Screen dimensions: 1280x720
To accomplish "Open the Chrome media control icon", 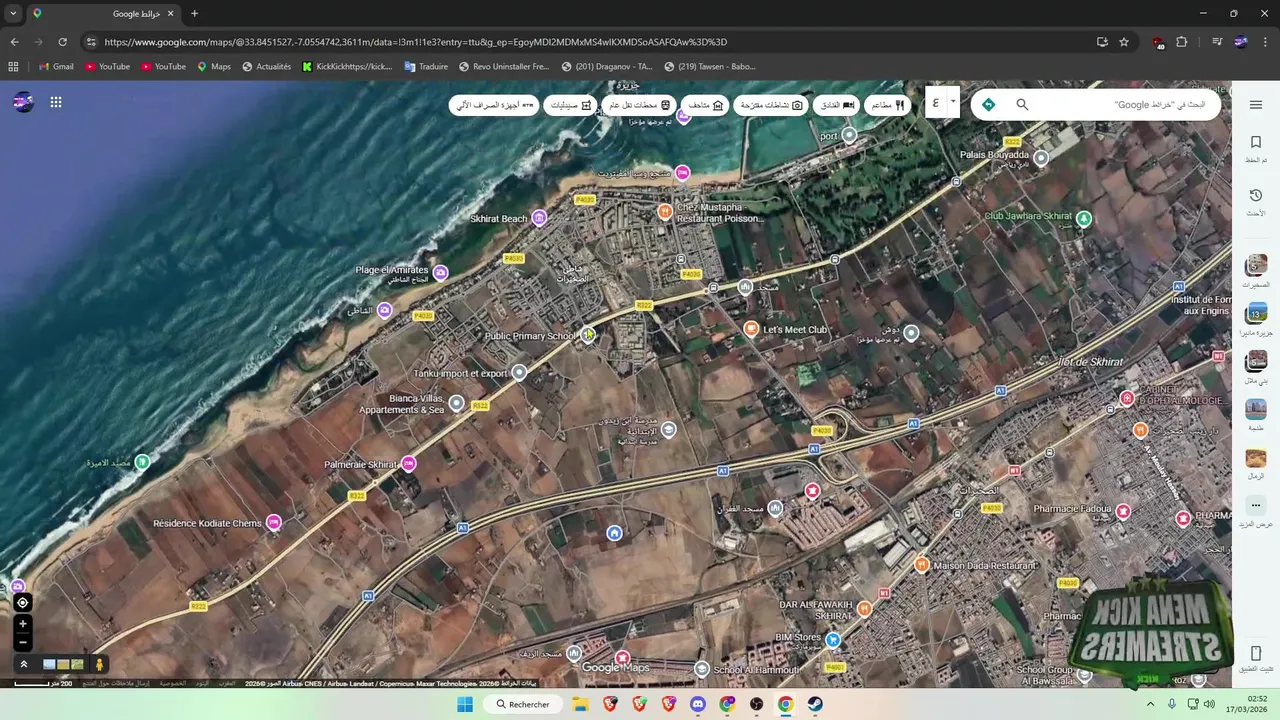I will [1217, 42].
